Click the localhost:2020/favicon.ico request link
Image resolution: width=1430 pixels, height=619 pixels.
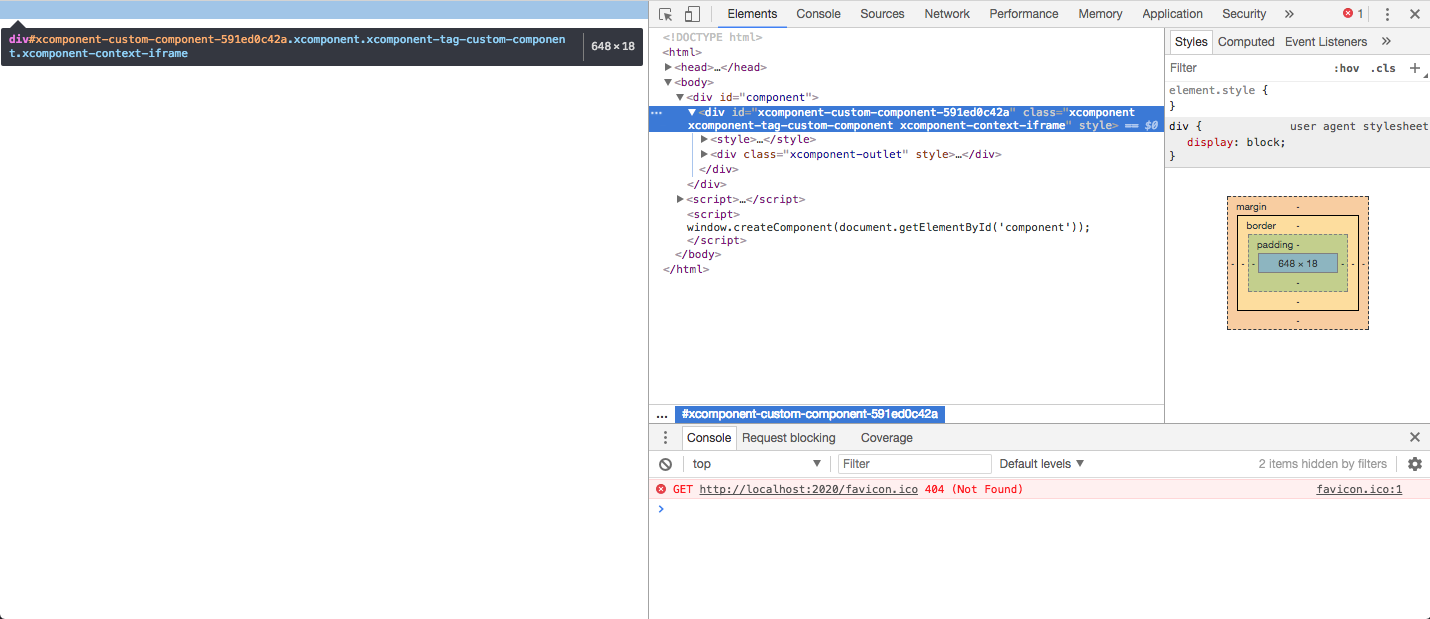point(808,488)
